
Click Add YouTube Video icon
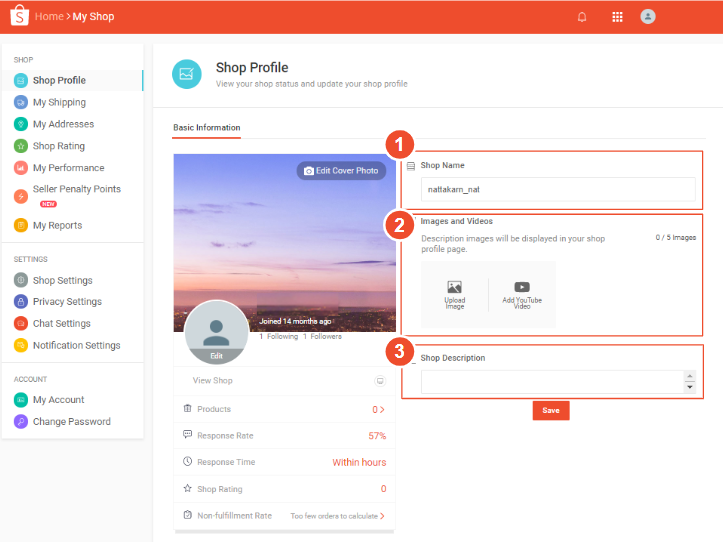522,288
